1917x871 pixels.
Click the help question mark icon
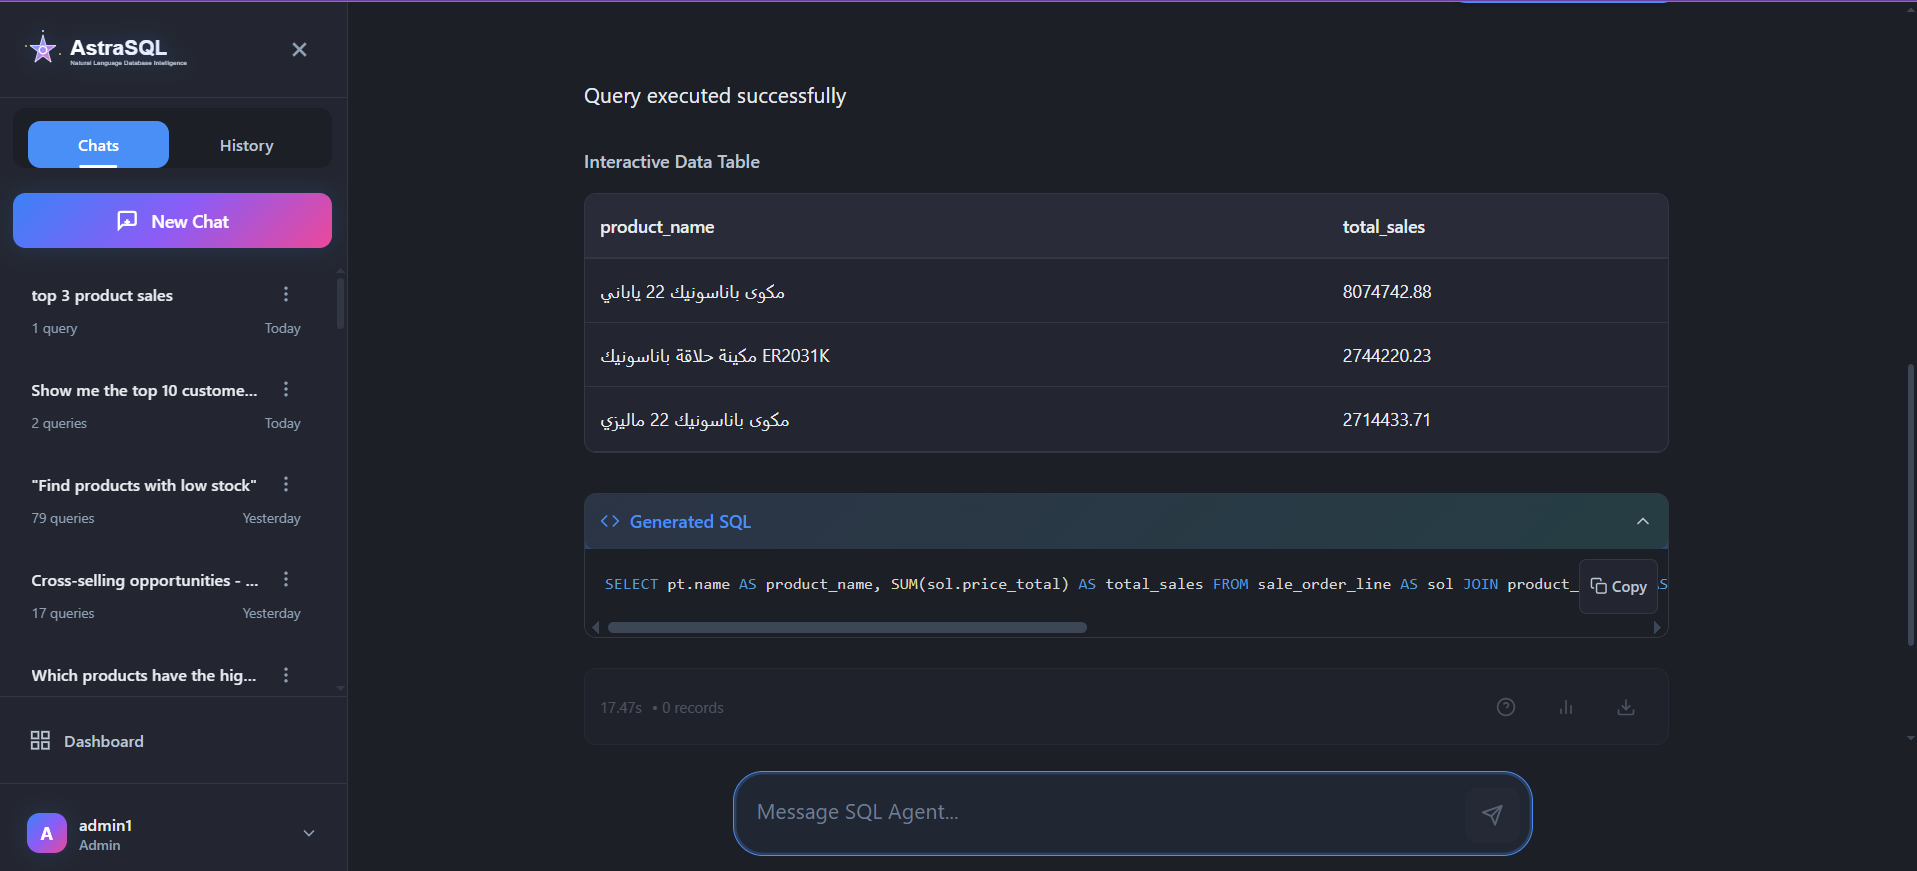[x=1505, y=707]
